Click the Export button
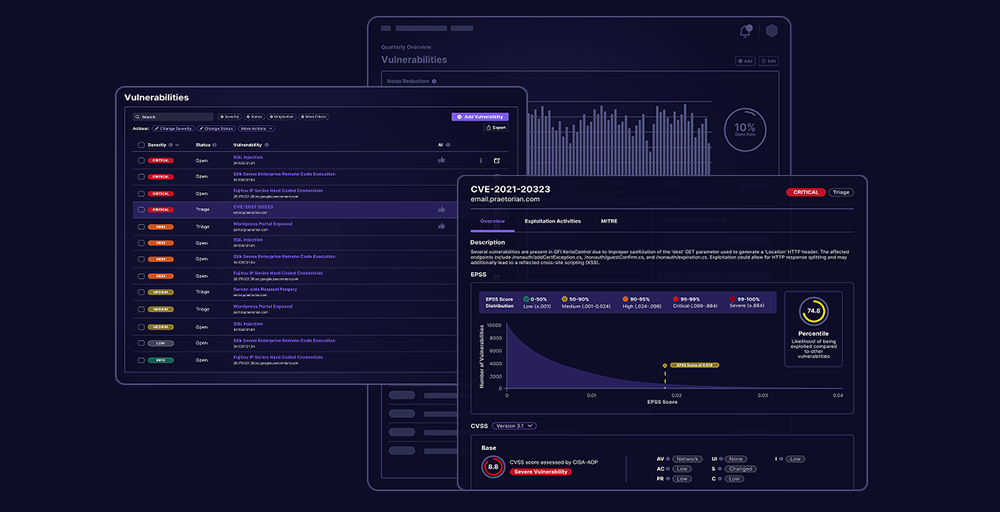Viewport: 1000px width, 512px height. (x=496, y=128)
